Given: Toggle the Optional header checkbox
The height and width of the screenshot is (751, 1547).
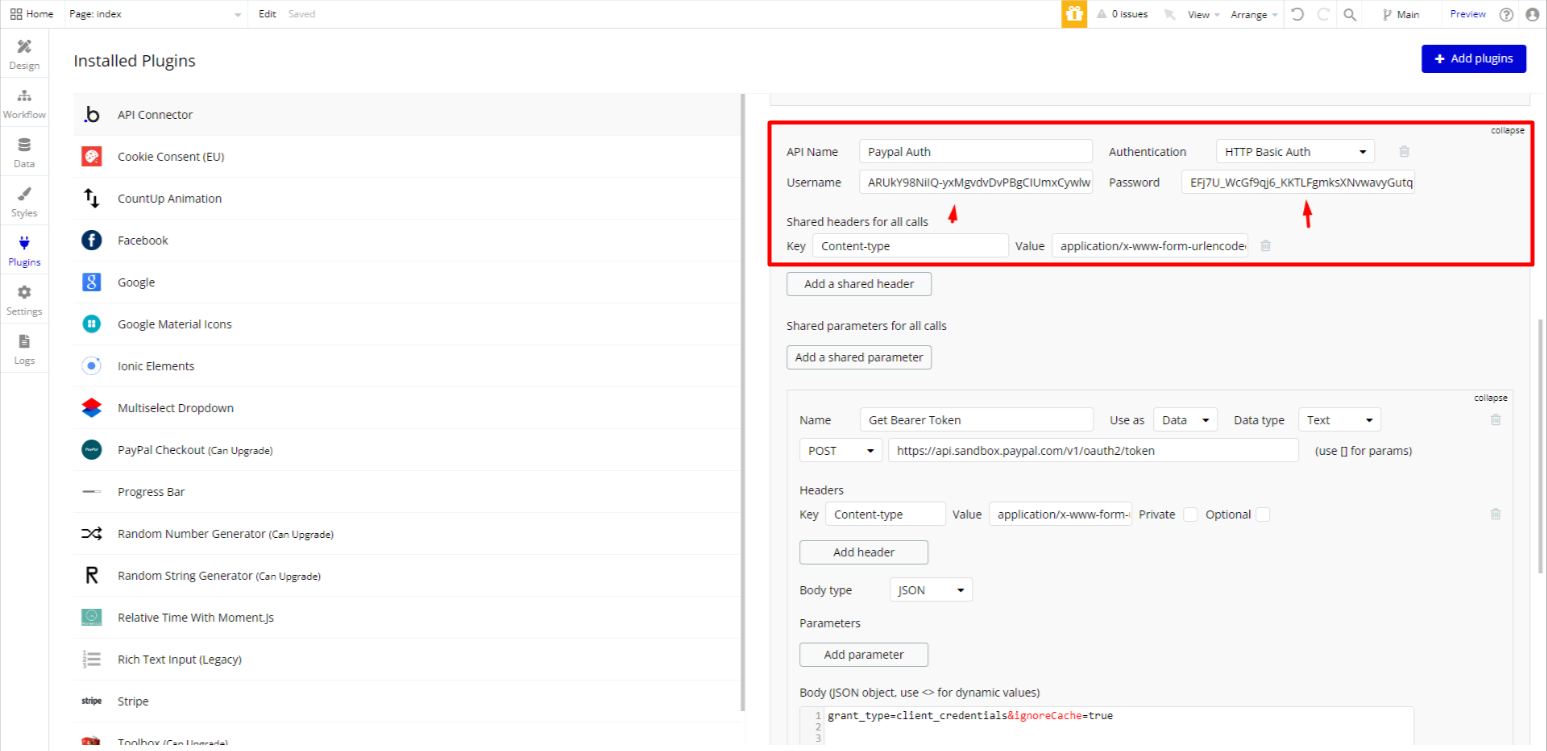Looking at the screenshot, I should [1263, 514].
